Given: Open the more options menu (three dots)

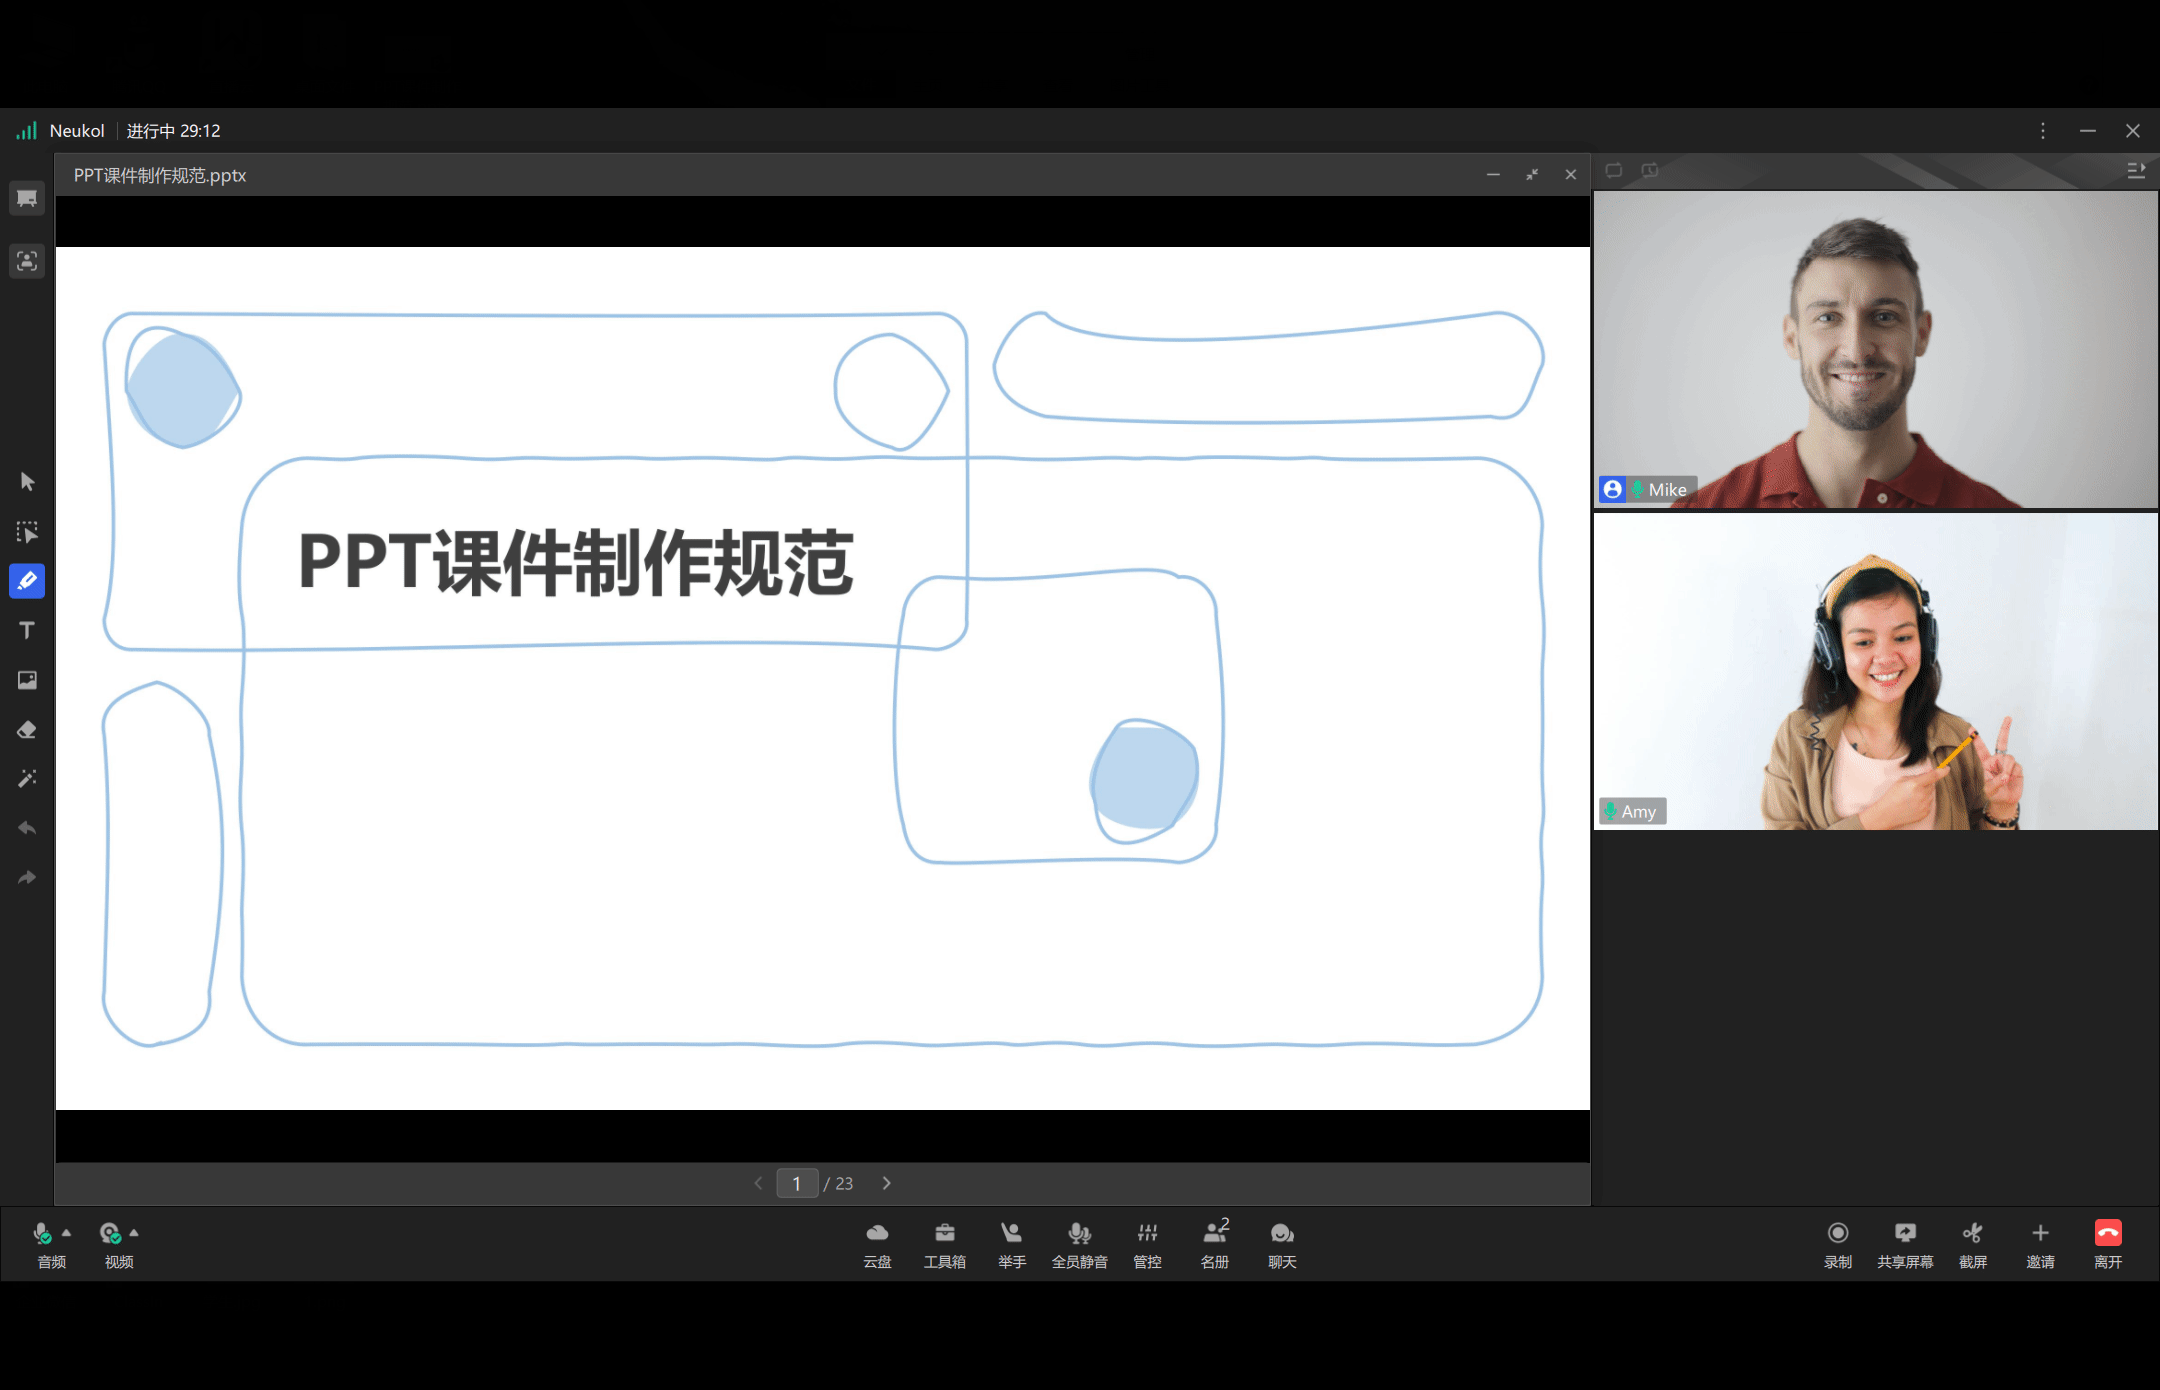Looking at the screenshot, I should point(2043,131).
